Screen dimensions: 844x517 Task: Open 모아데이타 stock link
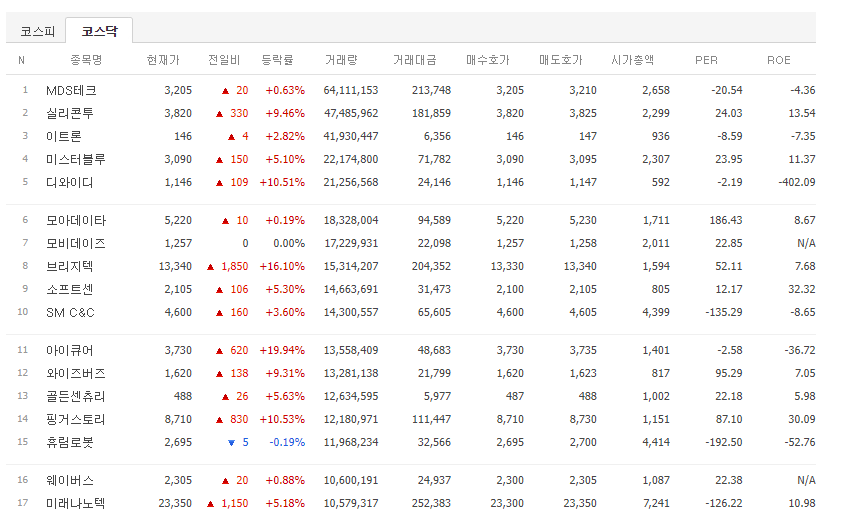(x=76, y=220)
